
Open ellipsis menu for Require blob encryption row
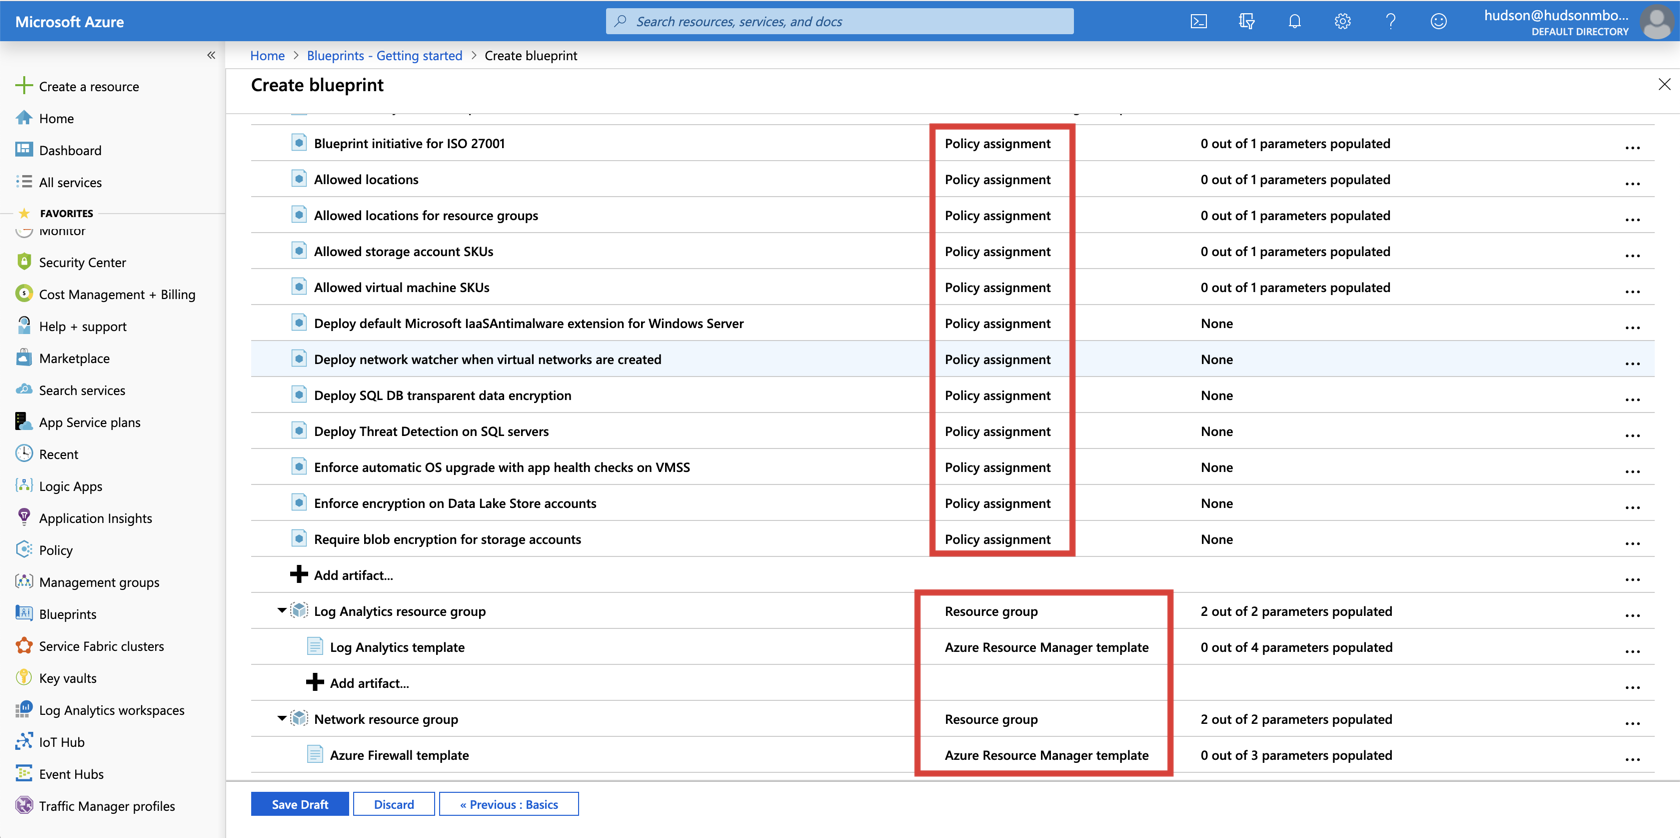(1632, 543)
